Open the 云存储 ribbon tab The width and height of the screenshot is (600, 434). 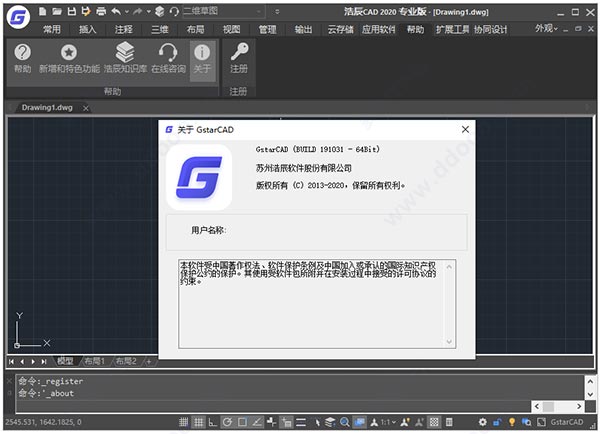tap(340, 29)
